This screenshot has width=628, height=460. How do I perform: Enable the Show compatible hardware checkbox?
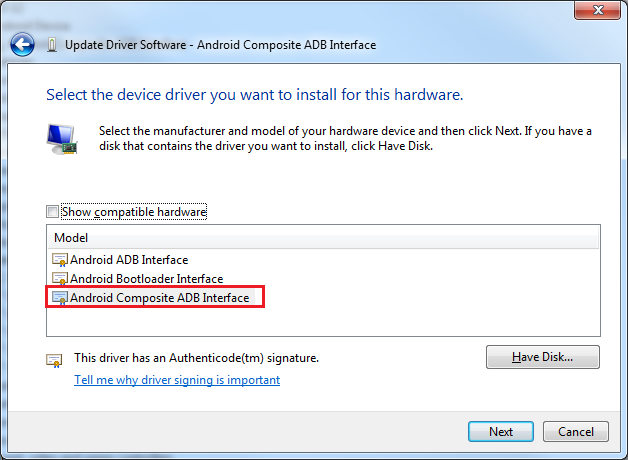pyautogui.click(x=53, y=212)
